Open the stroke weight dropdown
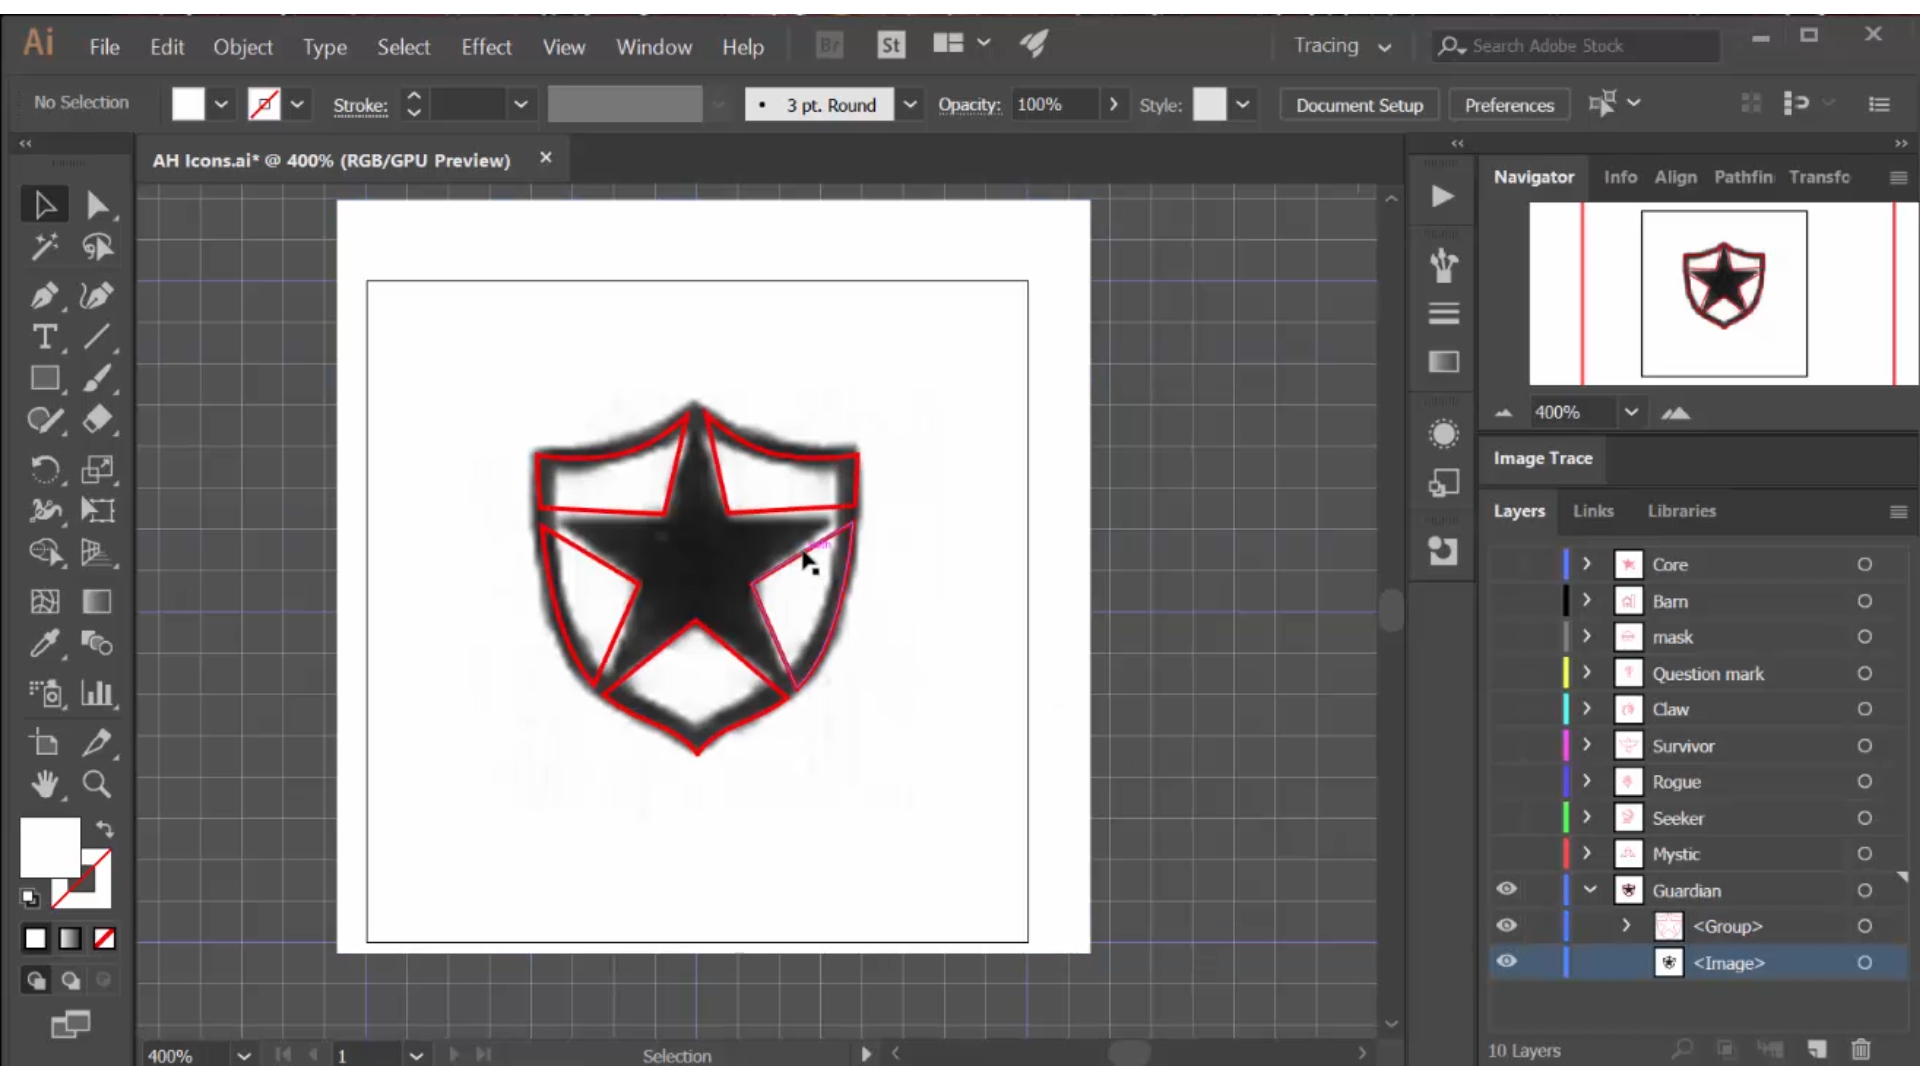This screenshot has height=1080, width=1920. [522, 104]
